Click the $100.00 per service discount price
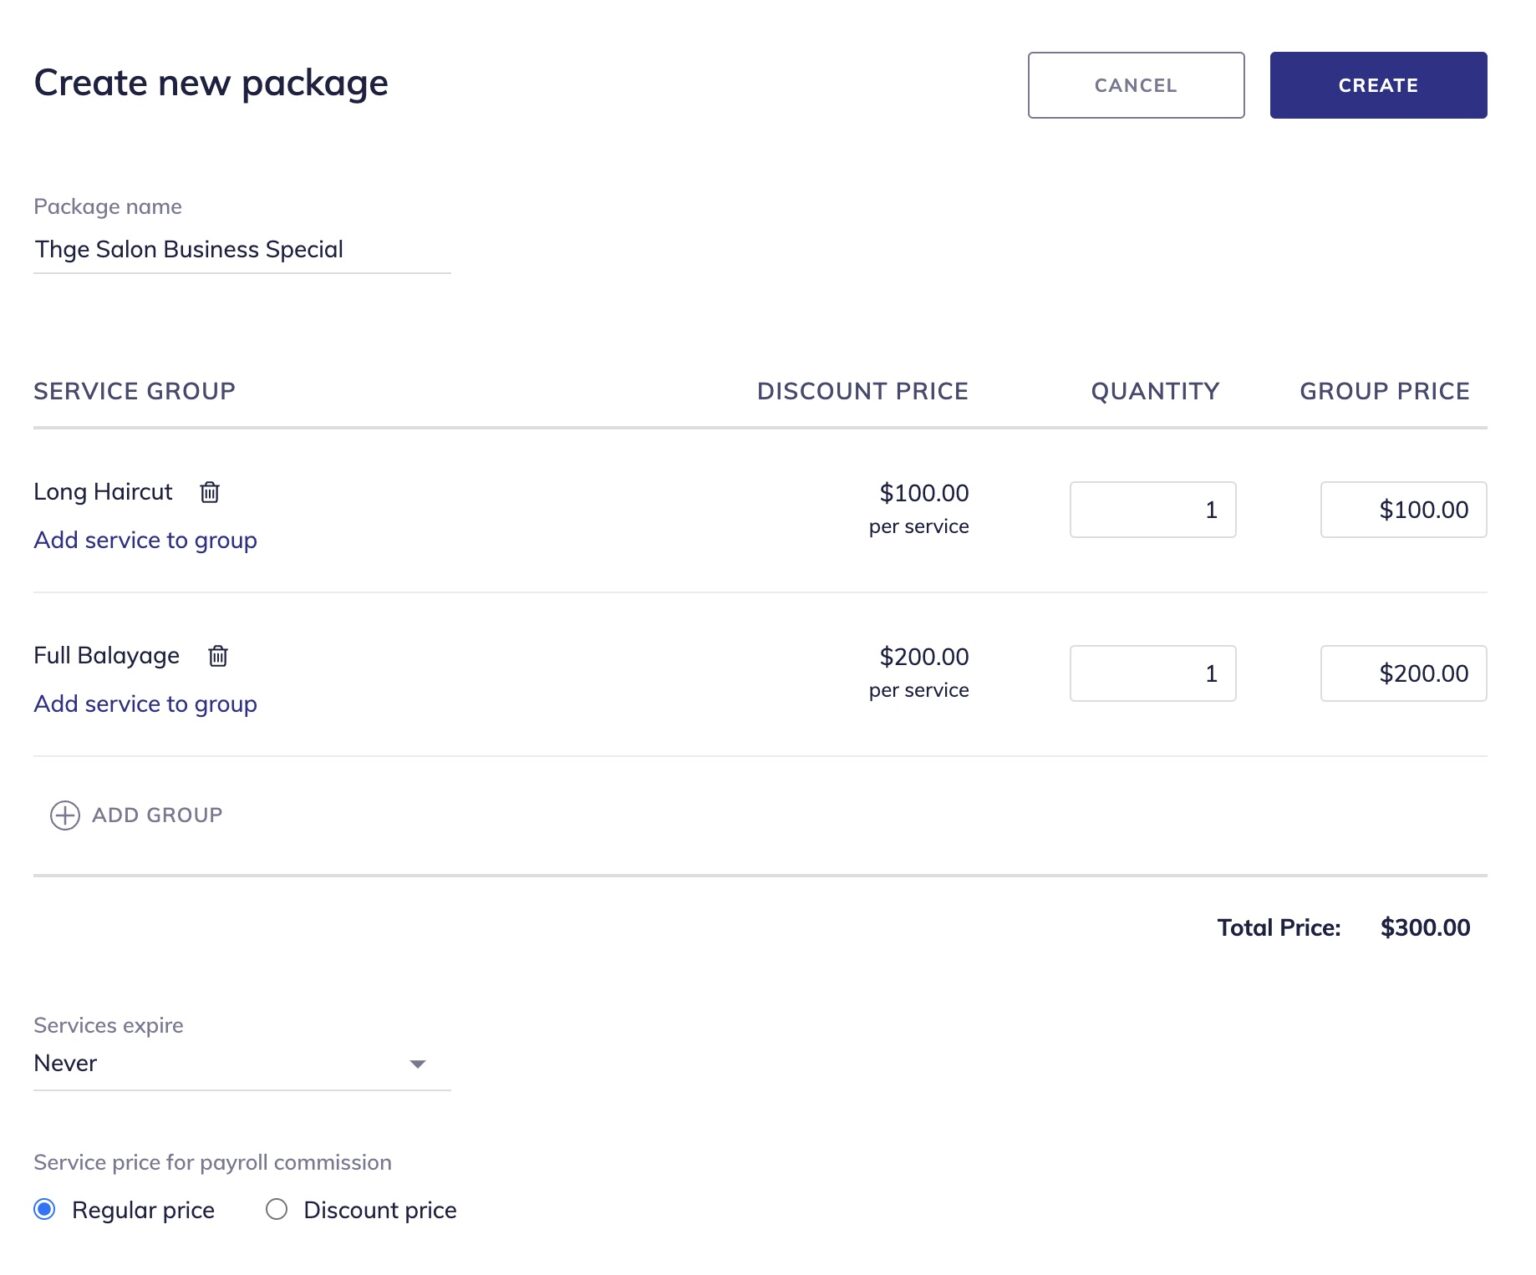Viewport: 1536px width, 1275px height. tap(923, 493)
